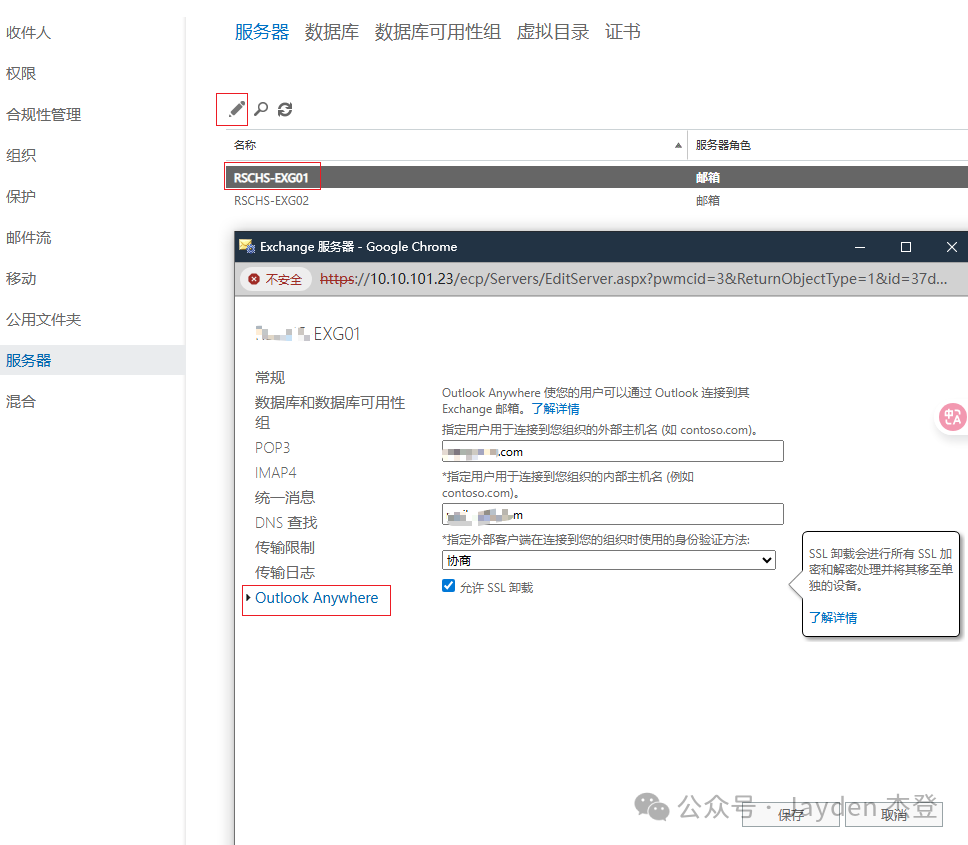Open the 虚拟目录 tab
Image resolution: width=968 pixels, height=845 pixels.
click(x=552, y=32)
